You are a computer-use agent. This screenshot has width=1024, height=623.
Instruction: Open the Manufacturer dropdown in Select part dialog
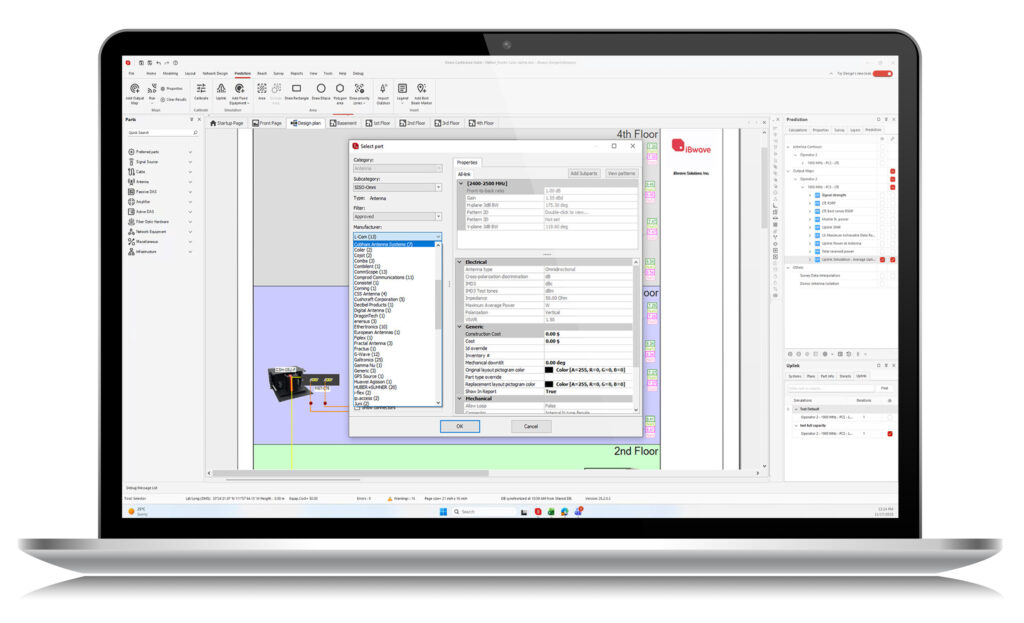pos(436,236)
